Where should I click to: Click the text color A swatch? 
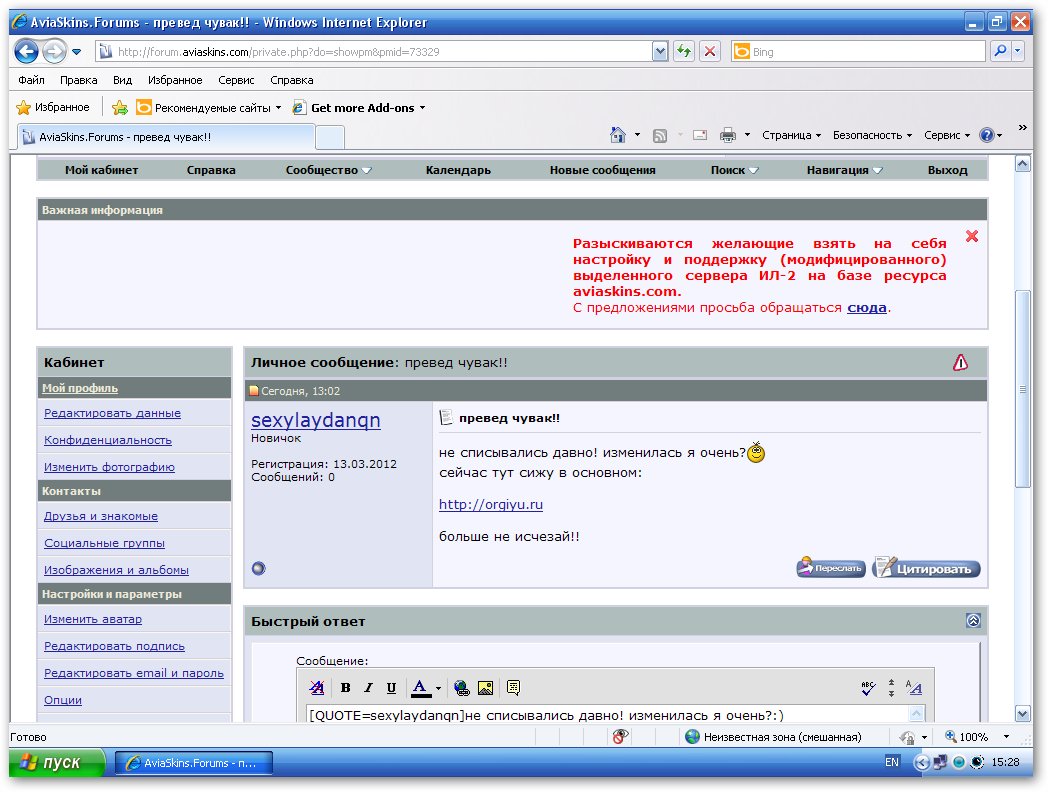tap(420, 687)
